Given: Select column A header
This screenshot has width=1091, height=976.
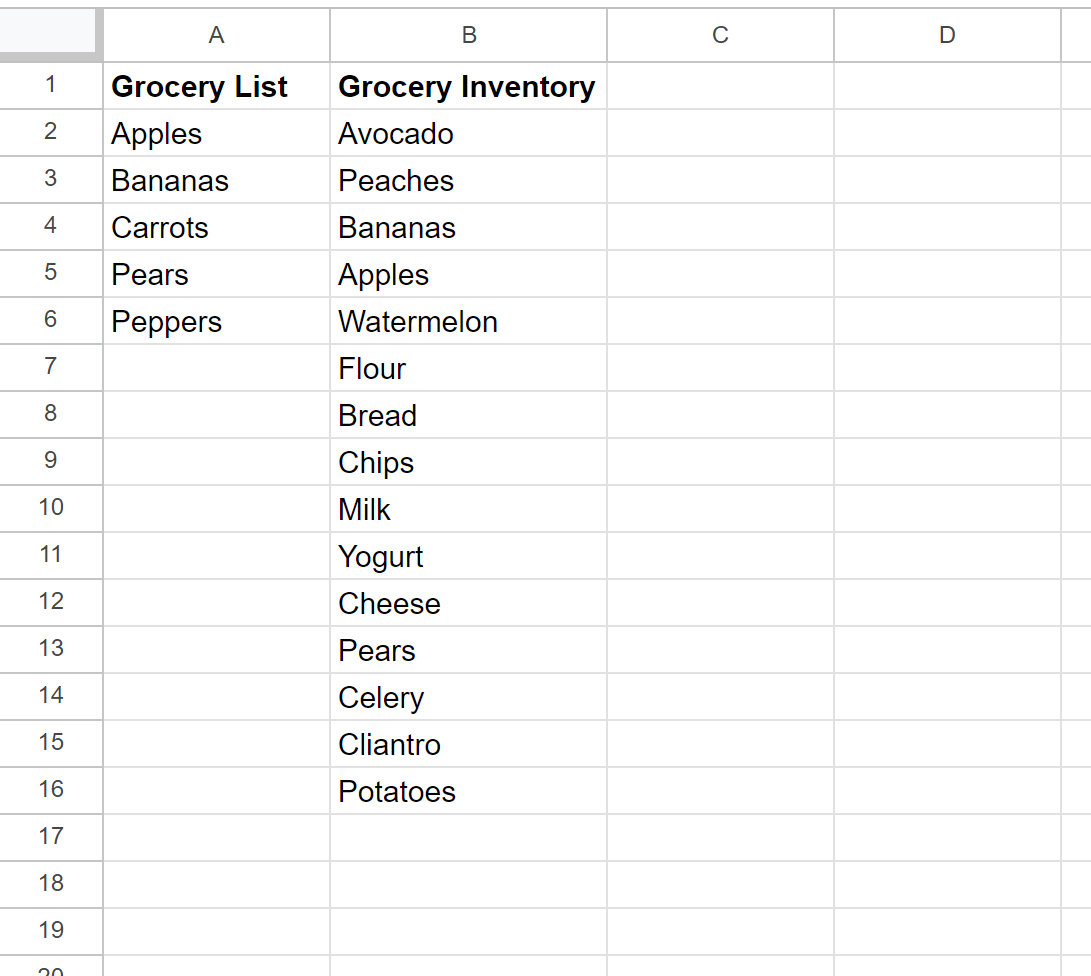Looking at the screenshot, I should click(x=216, y=36).
